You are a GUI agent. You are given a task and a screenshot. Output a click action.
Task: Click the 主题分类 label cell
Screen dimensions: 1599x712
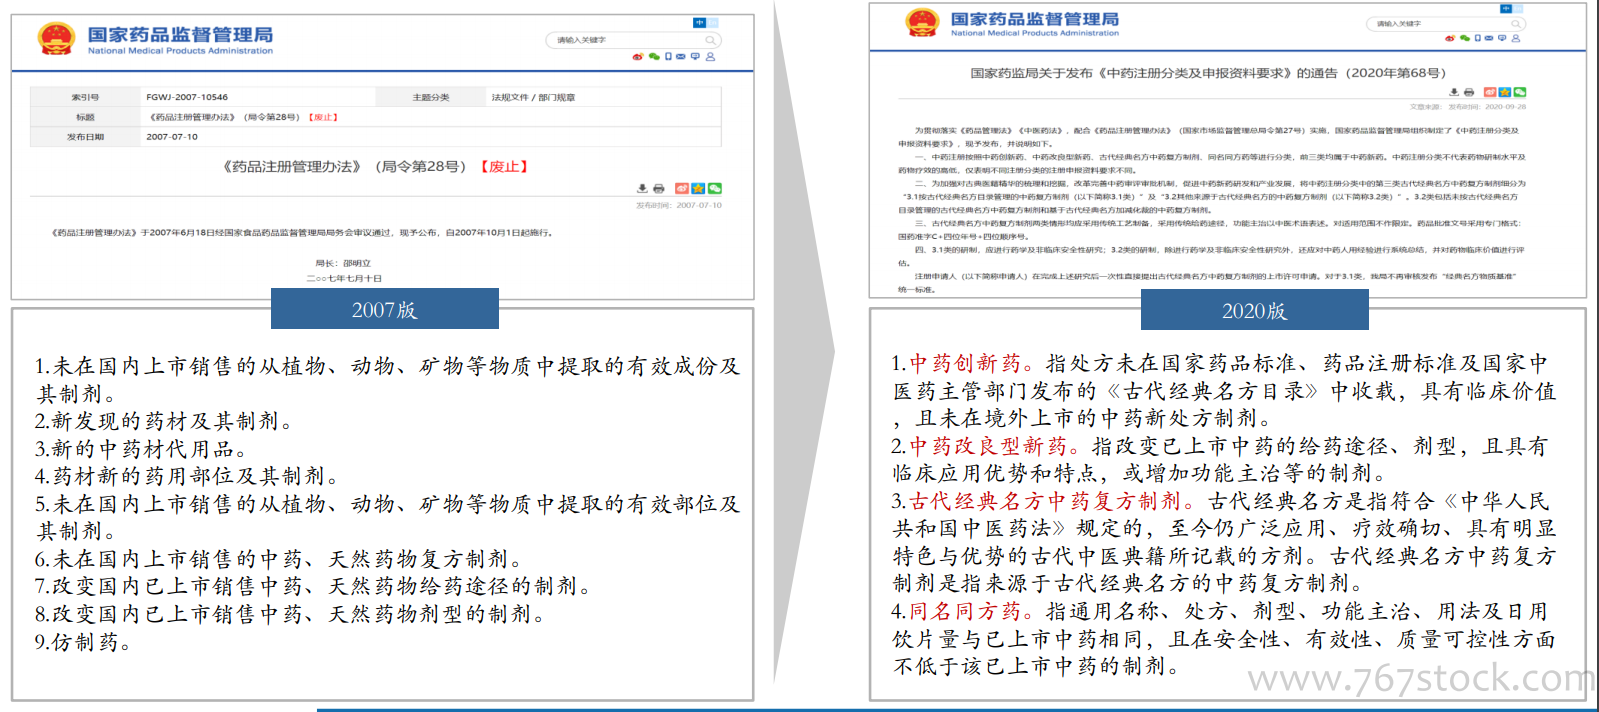[x=431, y=97]
